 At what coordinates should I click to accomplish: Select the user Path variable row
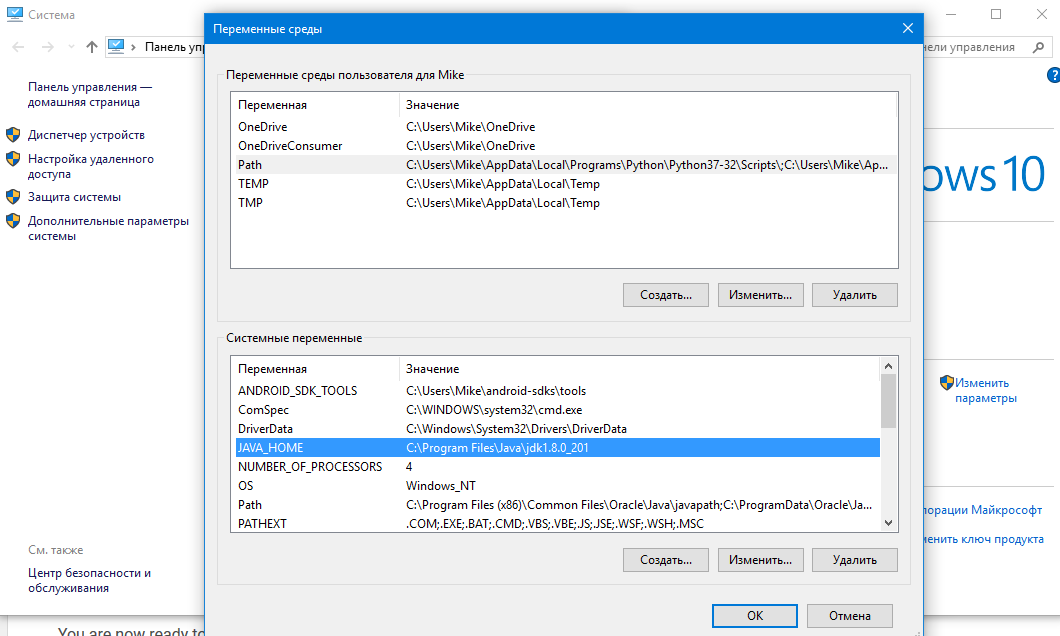tap(563, 165)
